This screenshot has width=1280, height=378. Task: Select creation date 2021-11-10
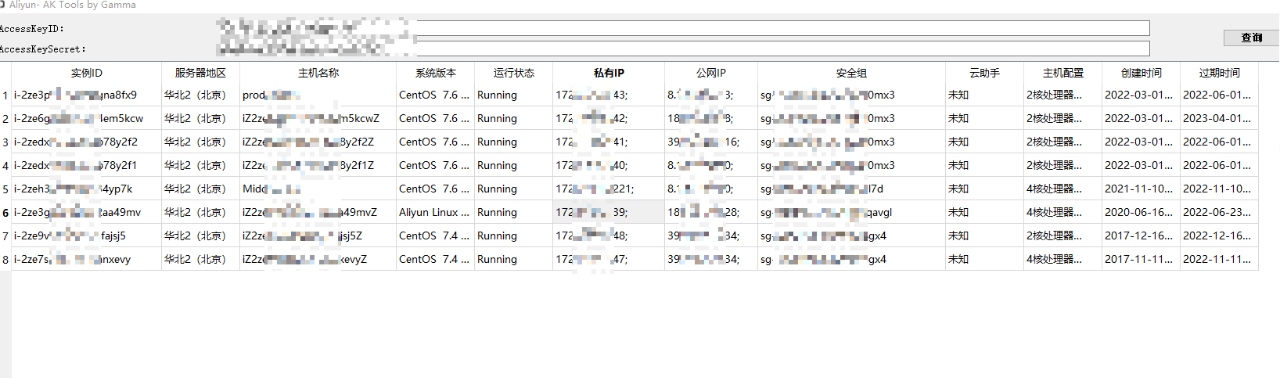1141,189
